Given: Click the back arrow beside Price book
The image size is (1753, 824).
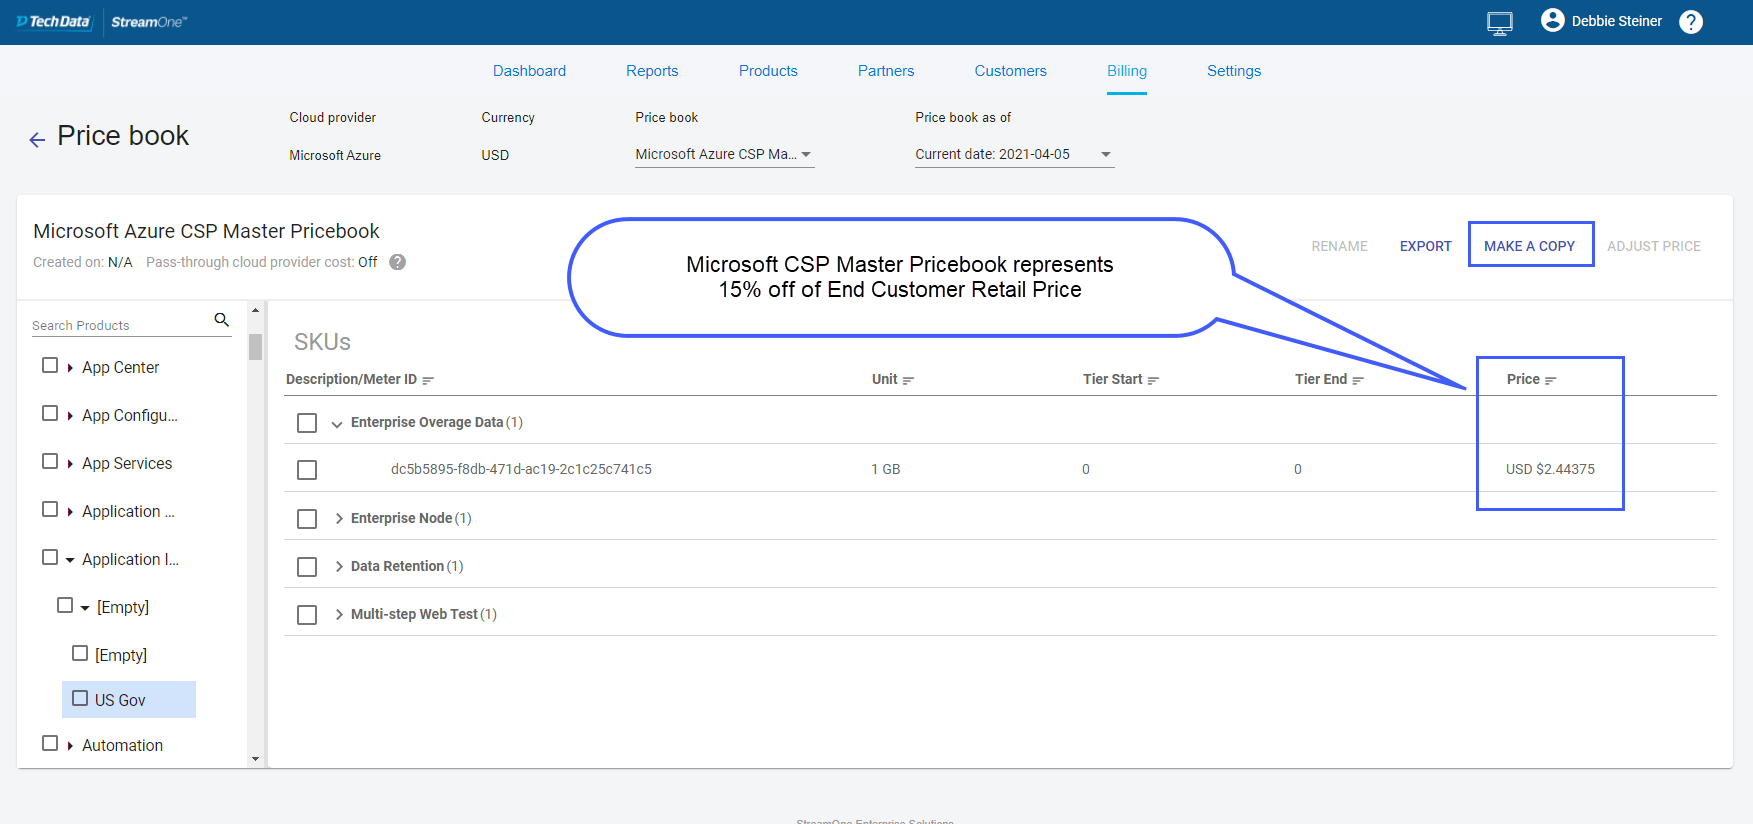Looking at the screenshot, I should (37, 140).
